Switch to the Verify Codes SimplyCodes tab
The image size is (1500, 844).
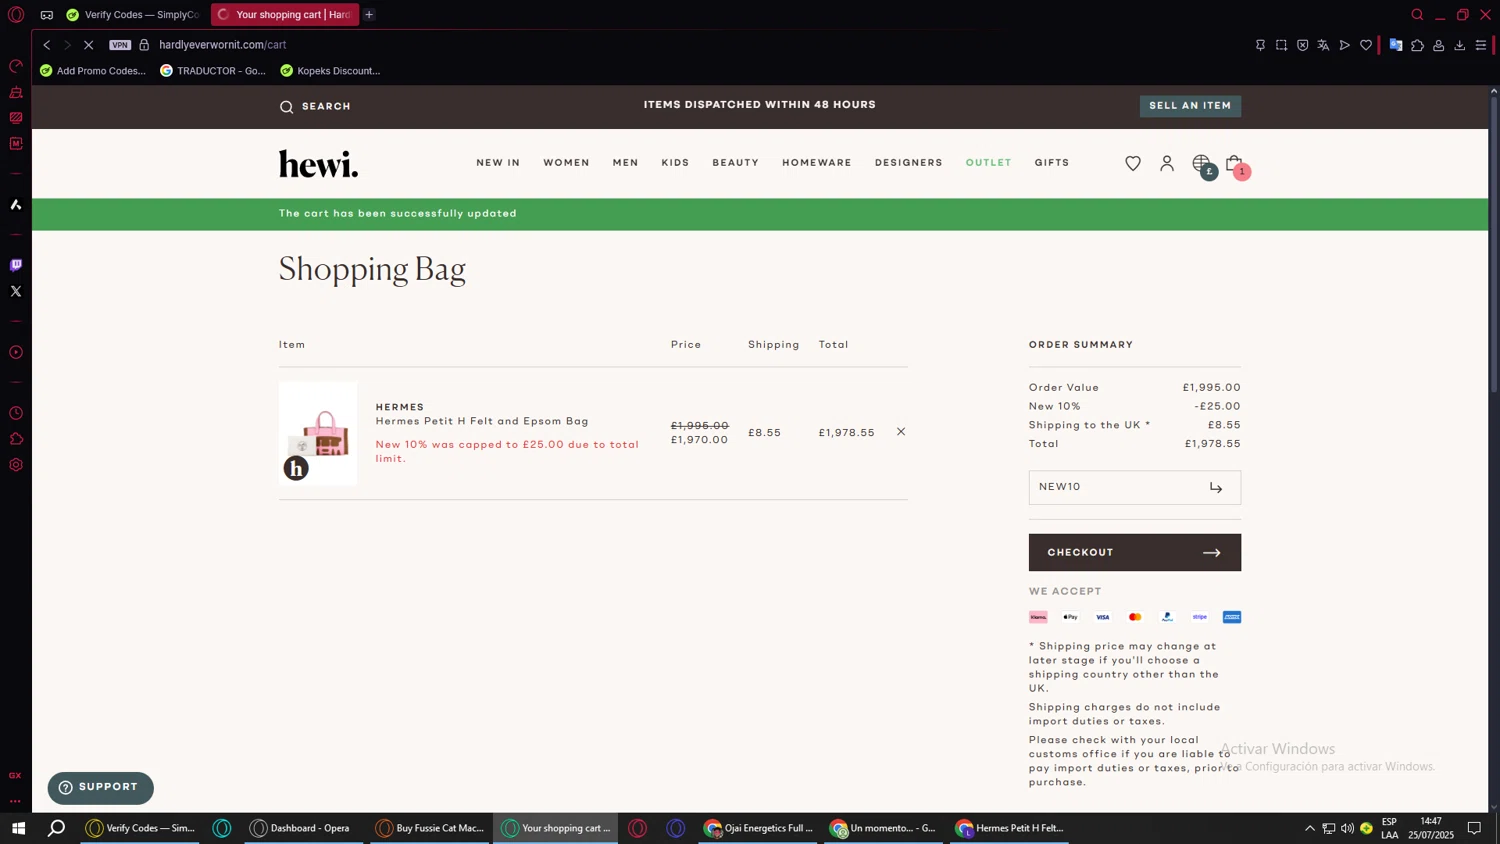point(134,15)
